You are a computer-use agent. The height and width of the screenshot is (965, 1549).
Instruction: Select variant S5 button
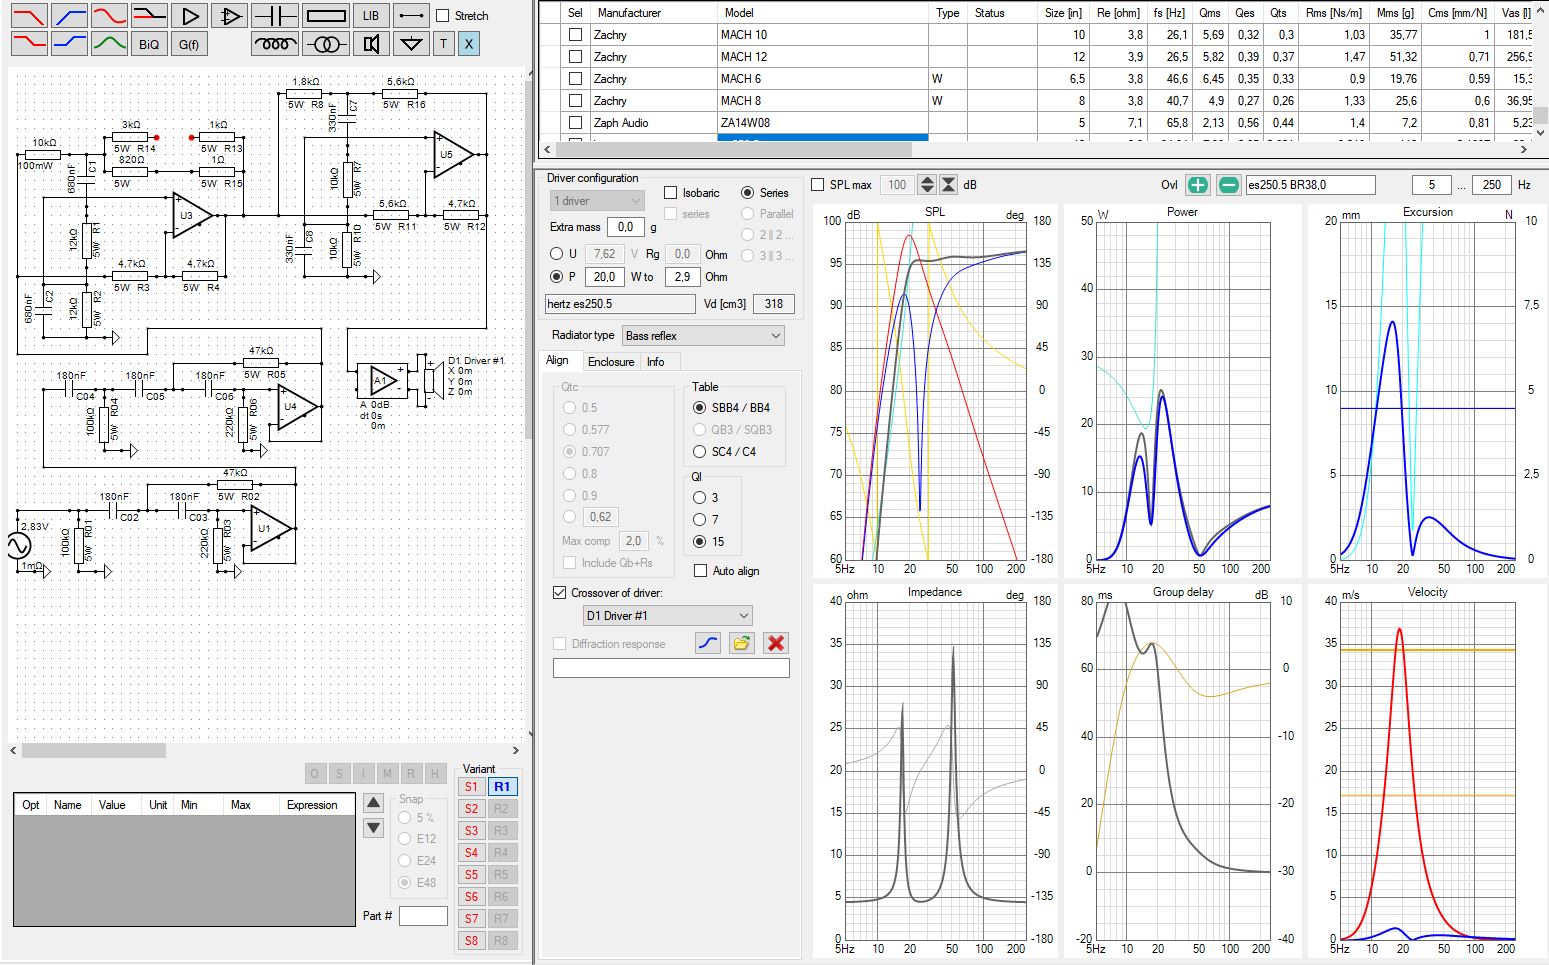point(472,875)
